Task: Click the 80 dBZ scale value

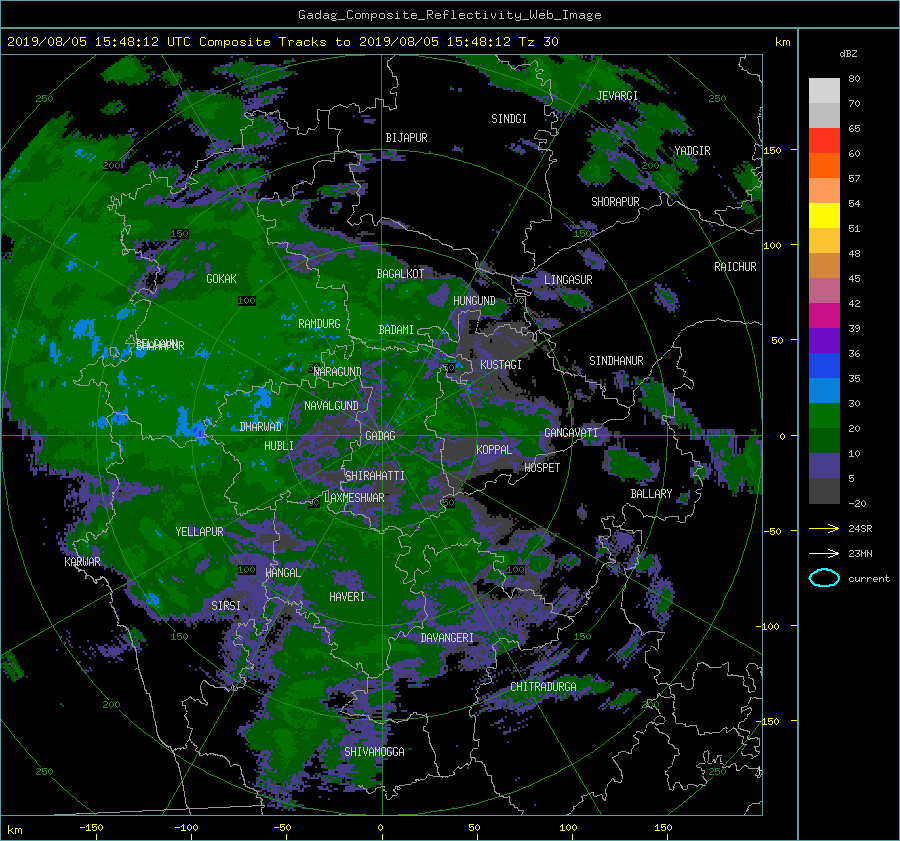Action: click(854, 79)
